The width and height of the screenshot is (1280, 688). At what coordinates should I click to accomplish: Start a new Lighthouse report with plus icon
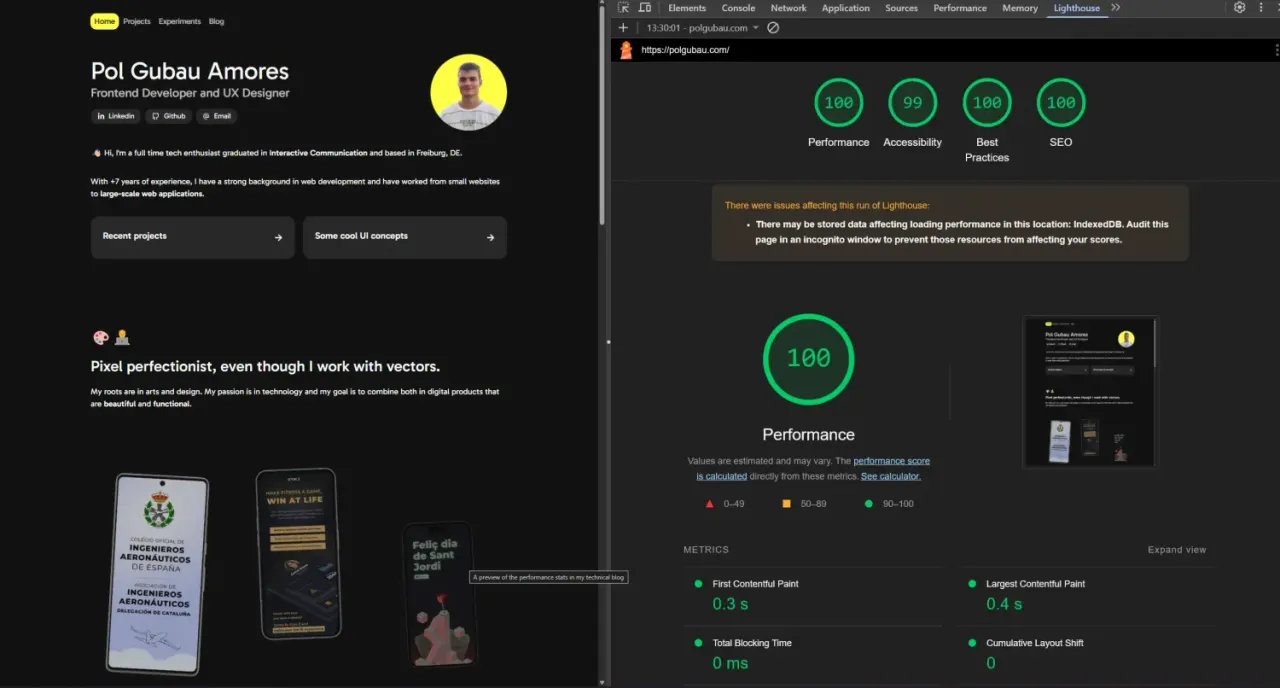point(623,28)
